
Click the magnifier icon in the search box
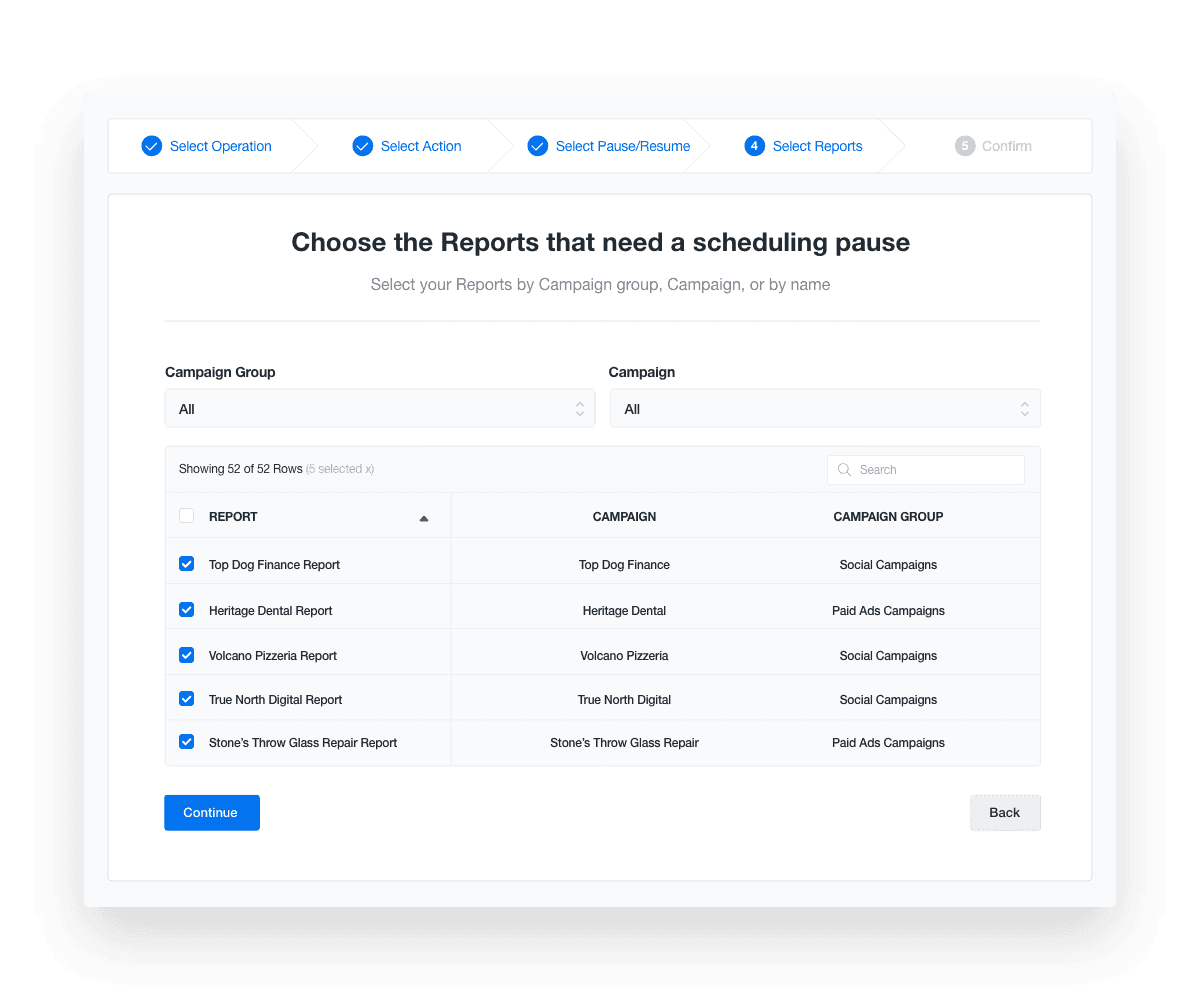pyautogui.click(x=843, y=469)
